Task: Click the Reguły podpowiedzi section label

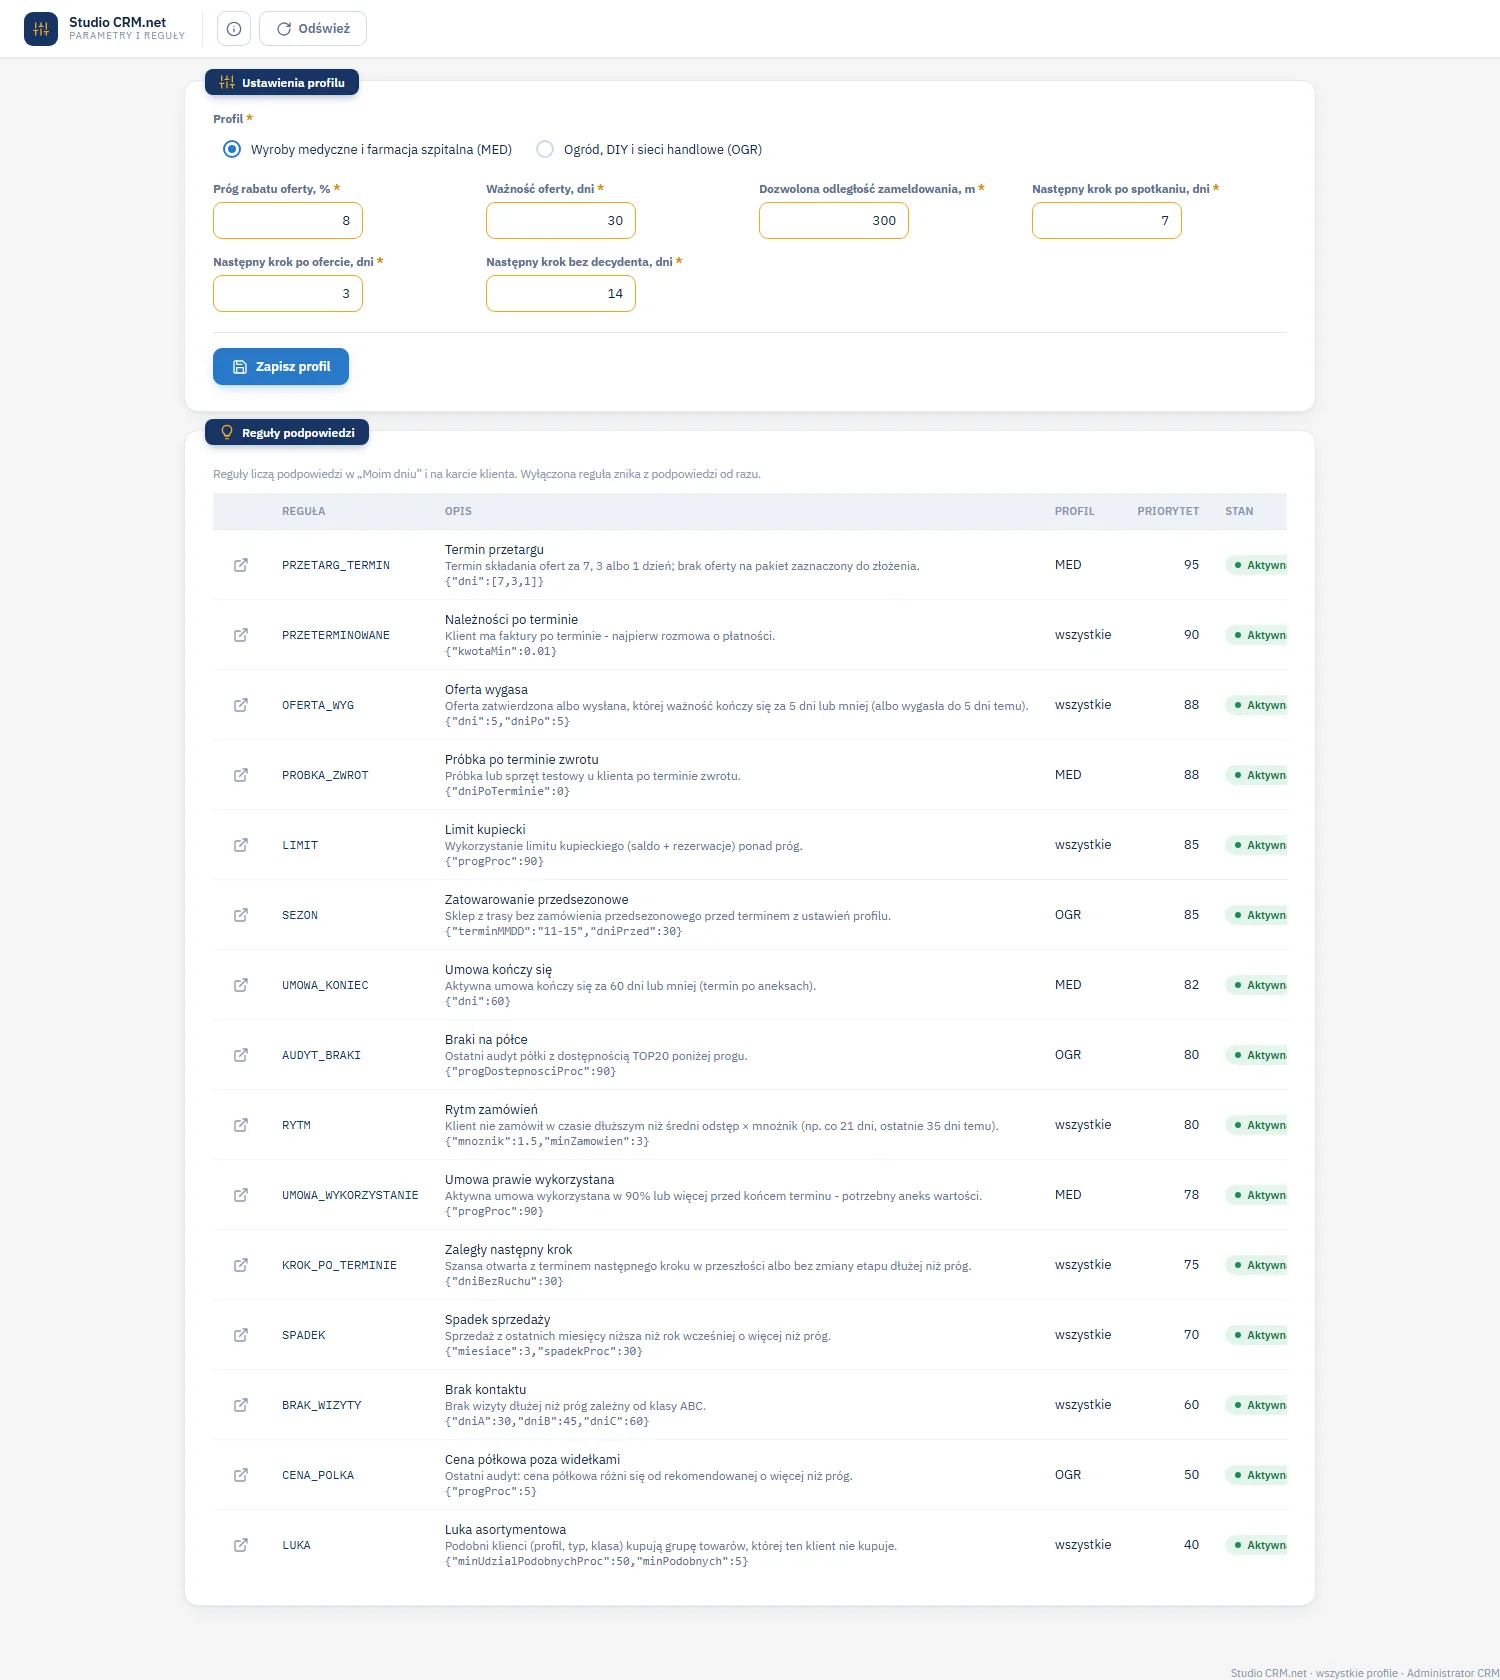Action: pos(287,433)
